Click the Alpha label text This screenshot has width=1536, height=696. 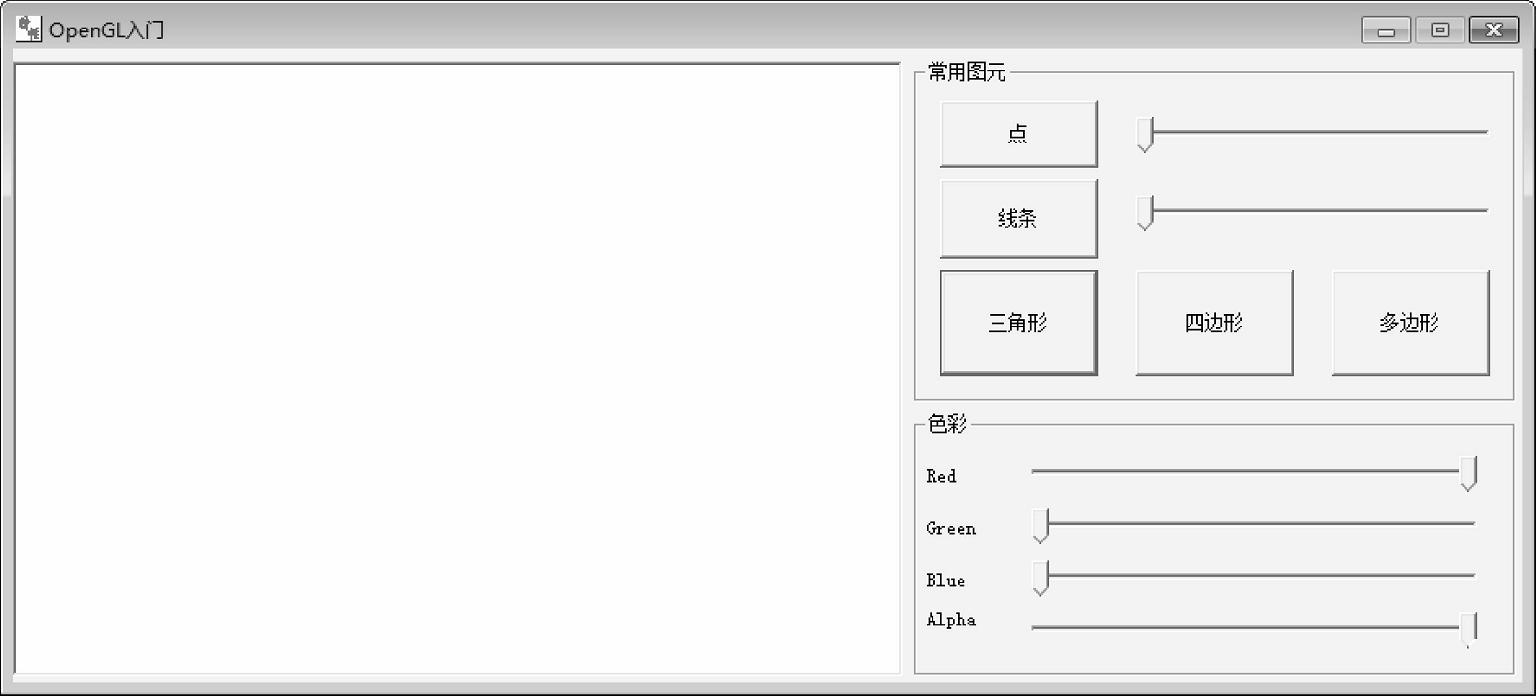[x=951, y=619]
